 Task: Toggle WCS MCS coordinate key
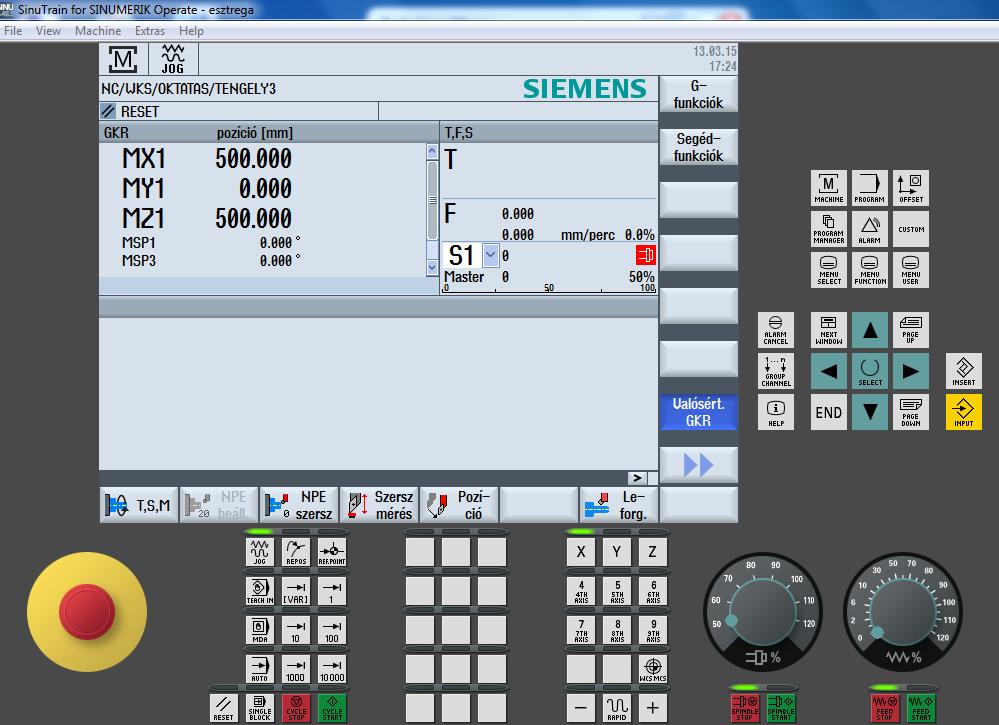(x=653, y=669)
